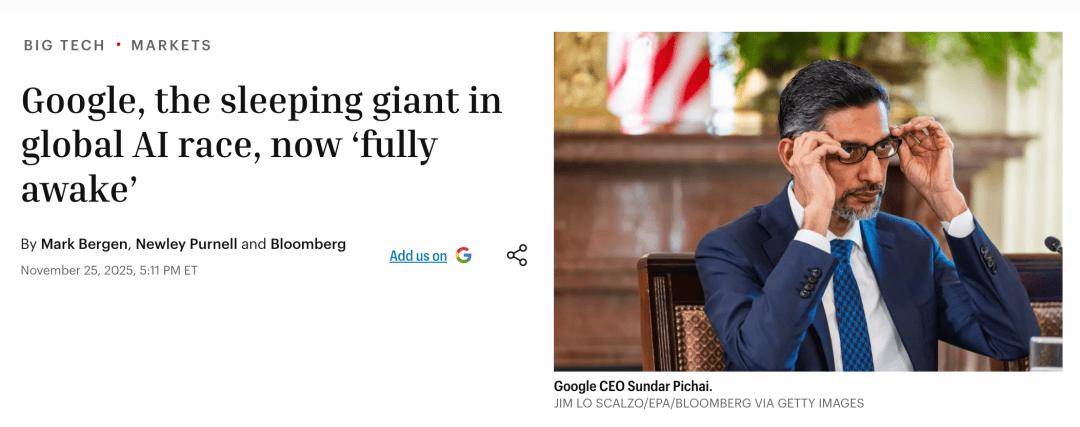The width and height of the screenshot is (1080, 427).
Task: Click the red dot separator between categories
Action: click(x=118, y=45)
